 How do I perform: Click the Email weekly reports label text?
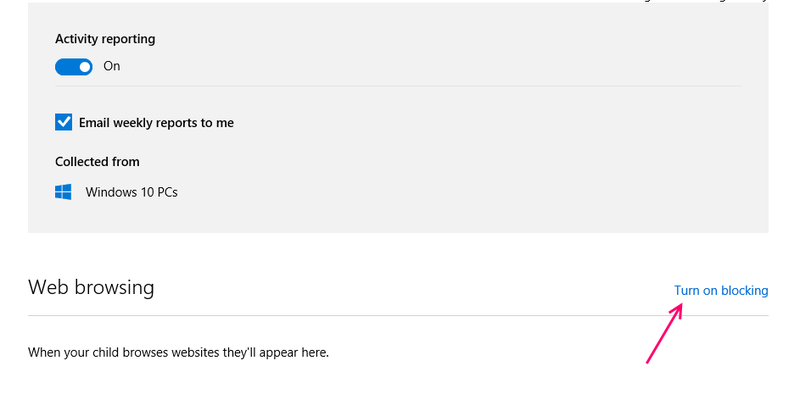point(156,123)
